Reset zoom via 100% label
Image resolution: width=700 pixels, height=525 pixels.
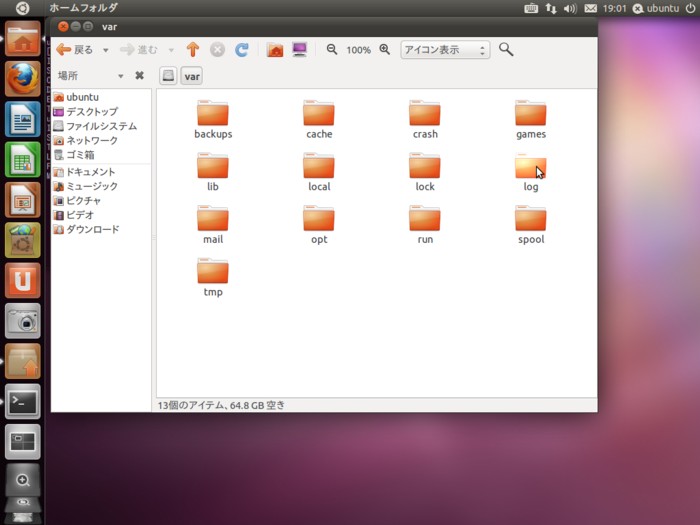(x=358, y=50)
